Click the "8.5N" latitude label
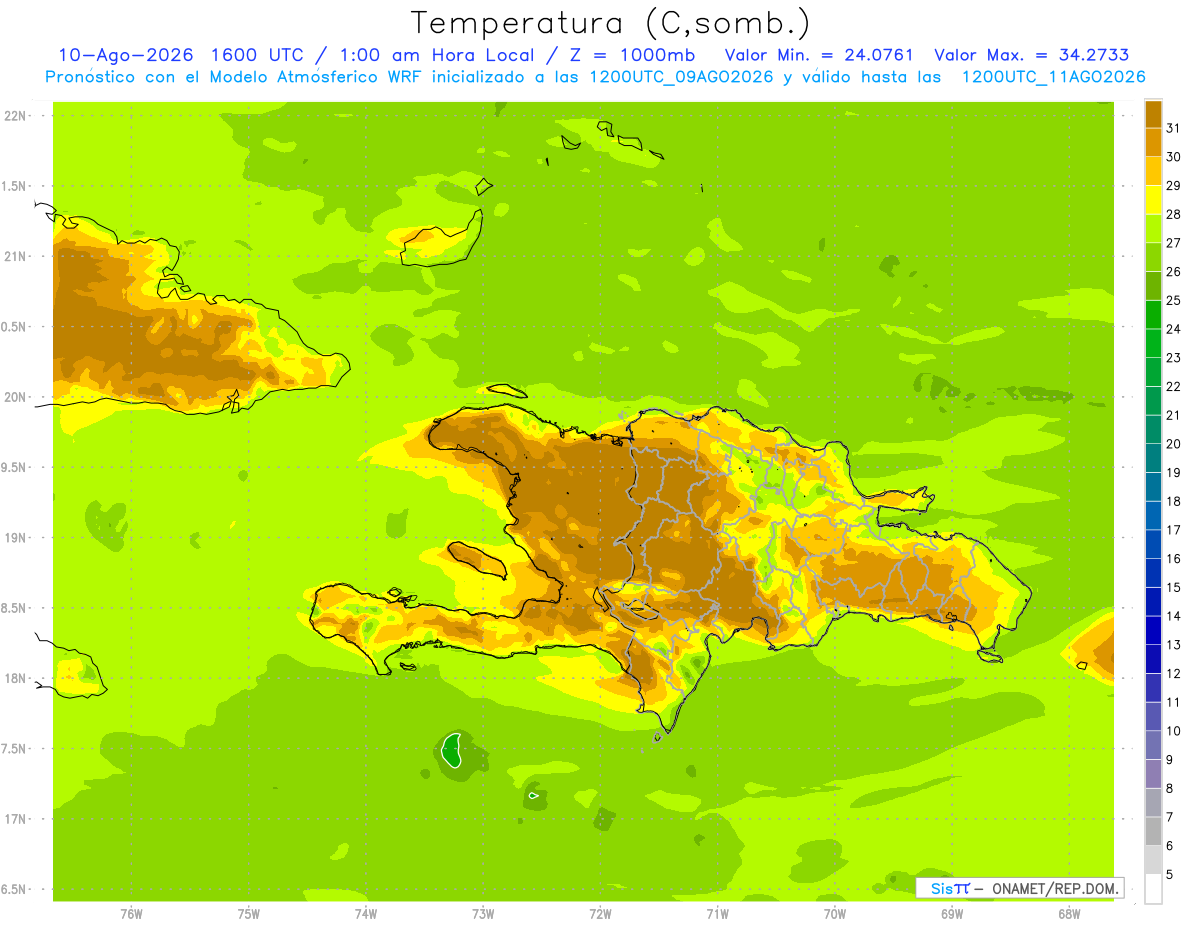Screen dimensions: 1200x927 [15, 609]
